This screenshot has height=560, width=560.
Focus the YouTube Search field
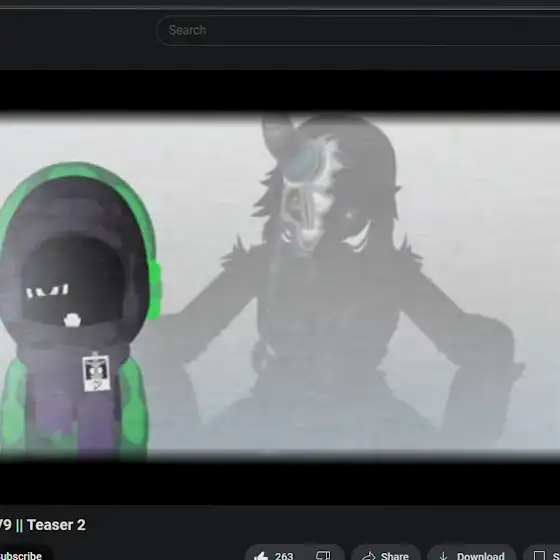(358, 30)
